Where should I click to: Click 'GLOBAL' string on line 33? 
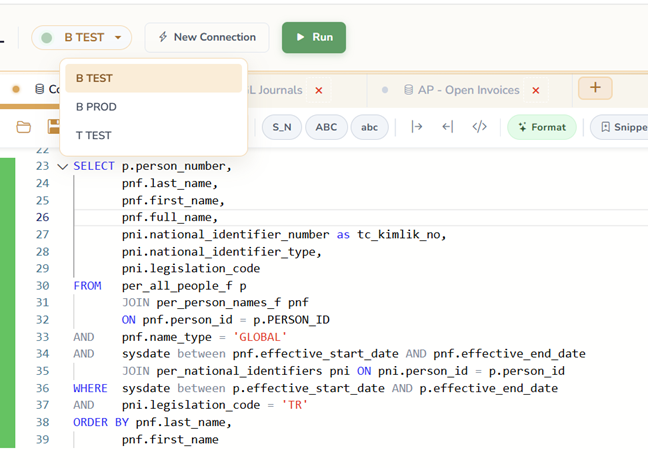click(x=260, y=337)
